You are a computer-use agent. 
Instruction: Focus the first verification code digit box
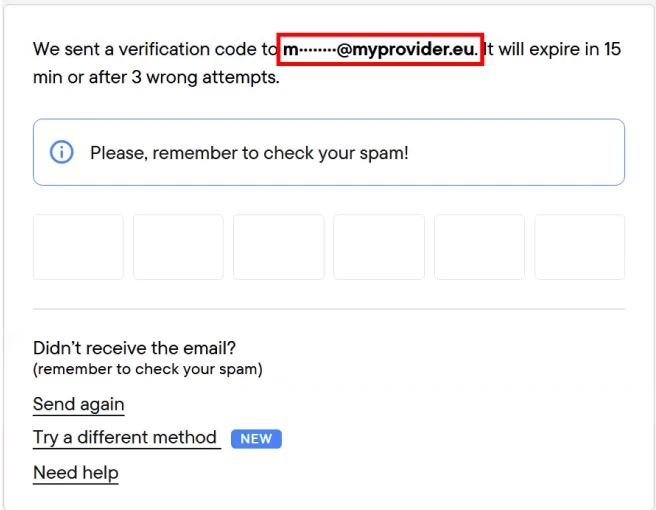tap(78, 247)
